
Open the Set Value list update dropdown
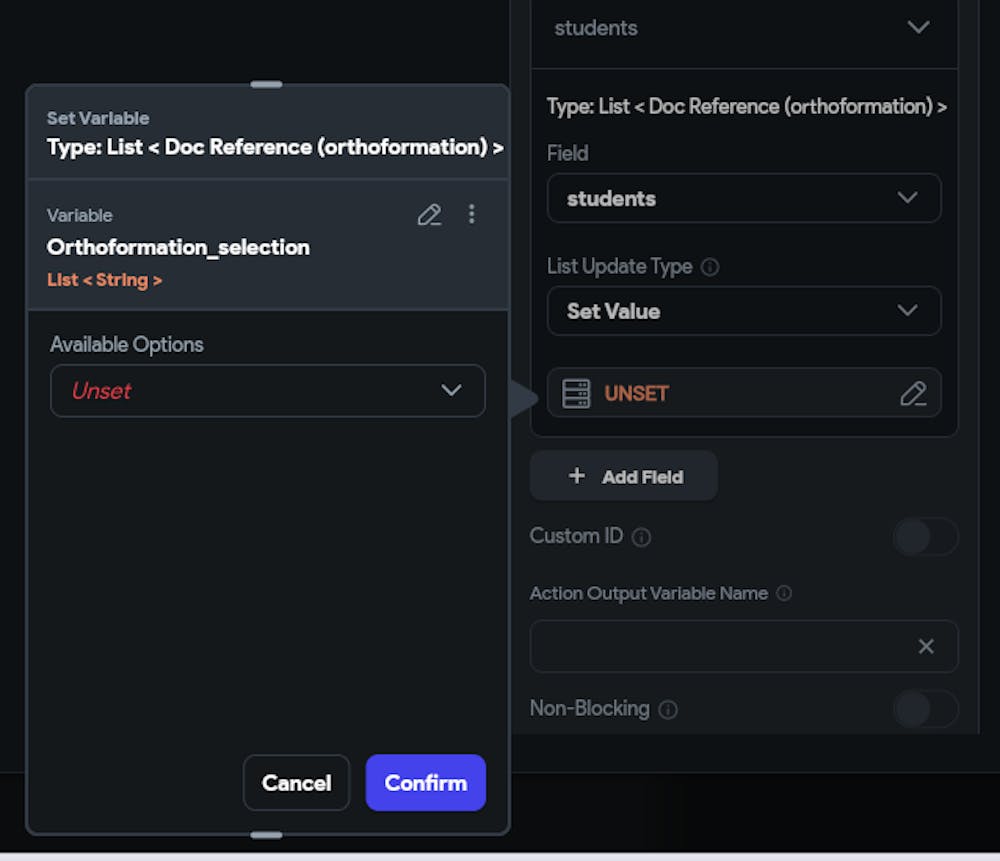pos(743,311)
